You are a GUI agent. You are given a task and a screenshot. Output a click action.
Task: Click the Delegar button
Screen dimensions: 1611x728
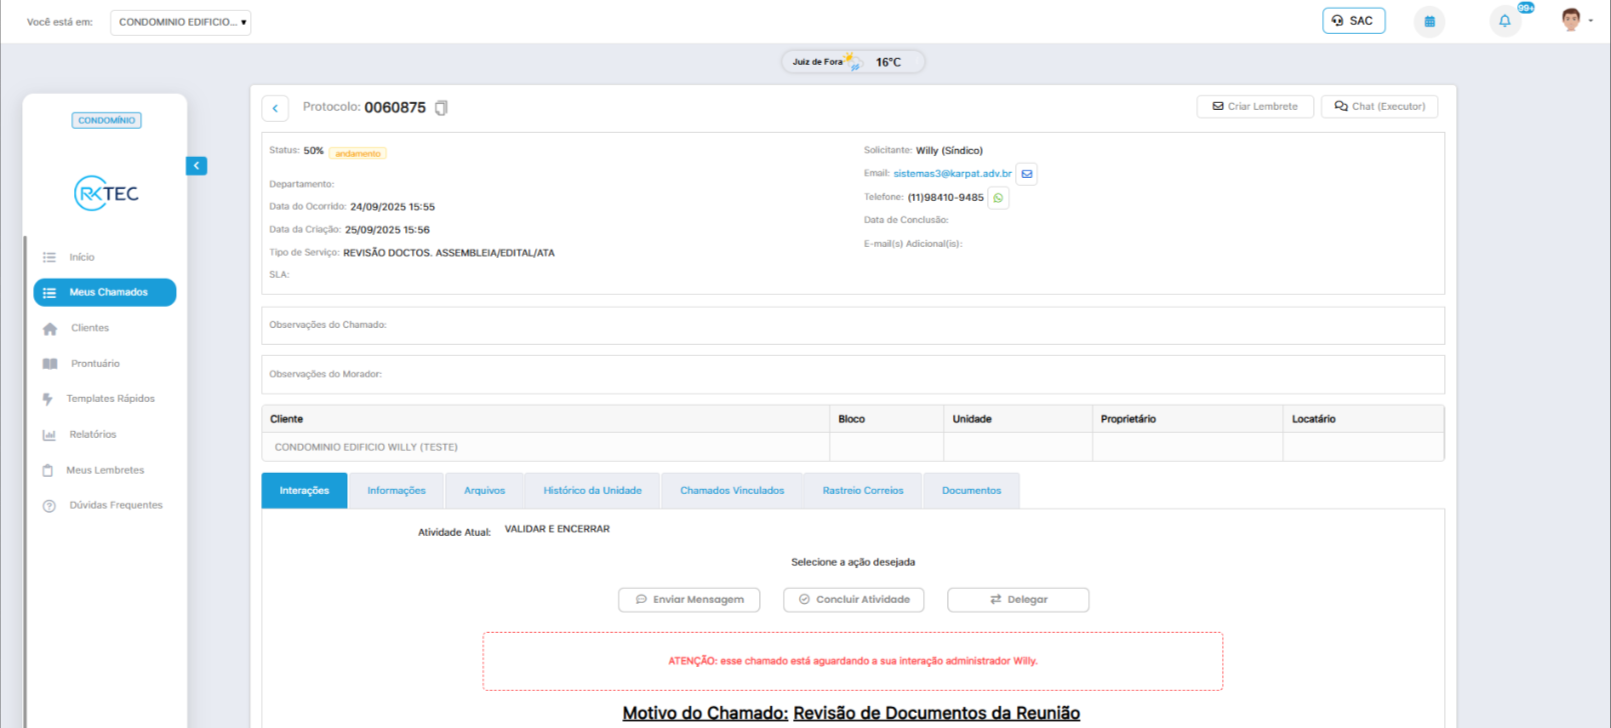point(1017,600)
